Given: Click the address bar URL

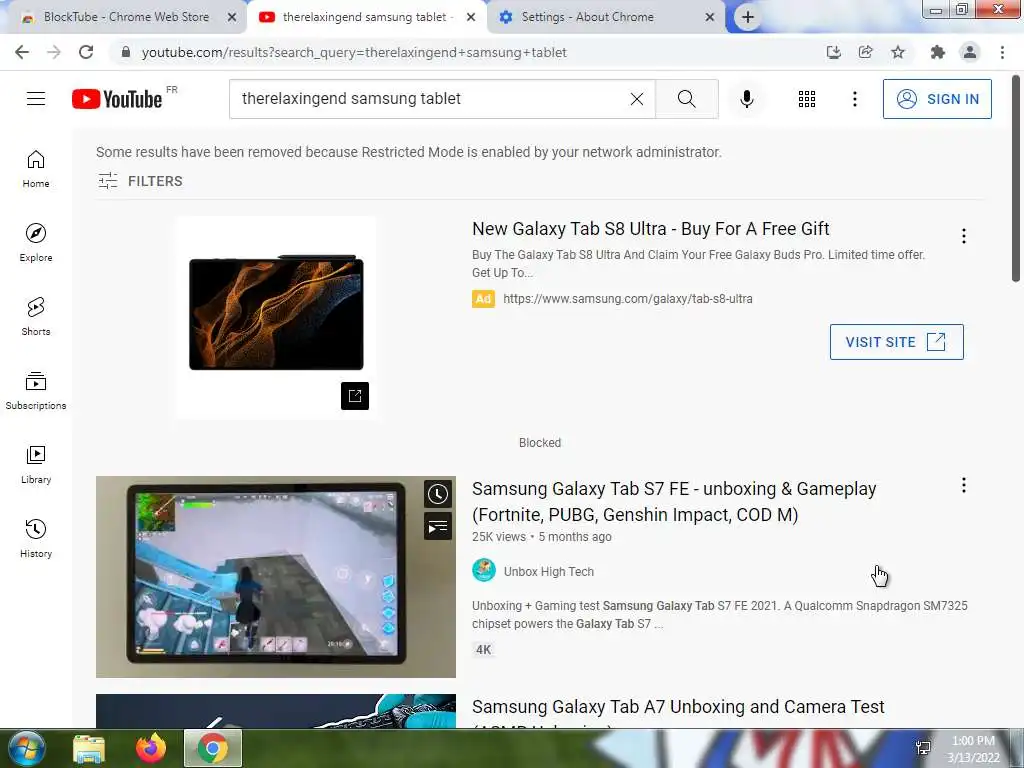Looking at the screenshot, I should point(354,52).
